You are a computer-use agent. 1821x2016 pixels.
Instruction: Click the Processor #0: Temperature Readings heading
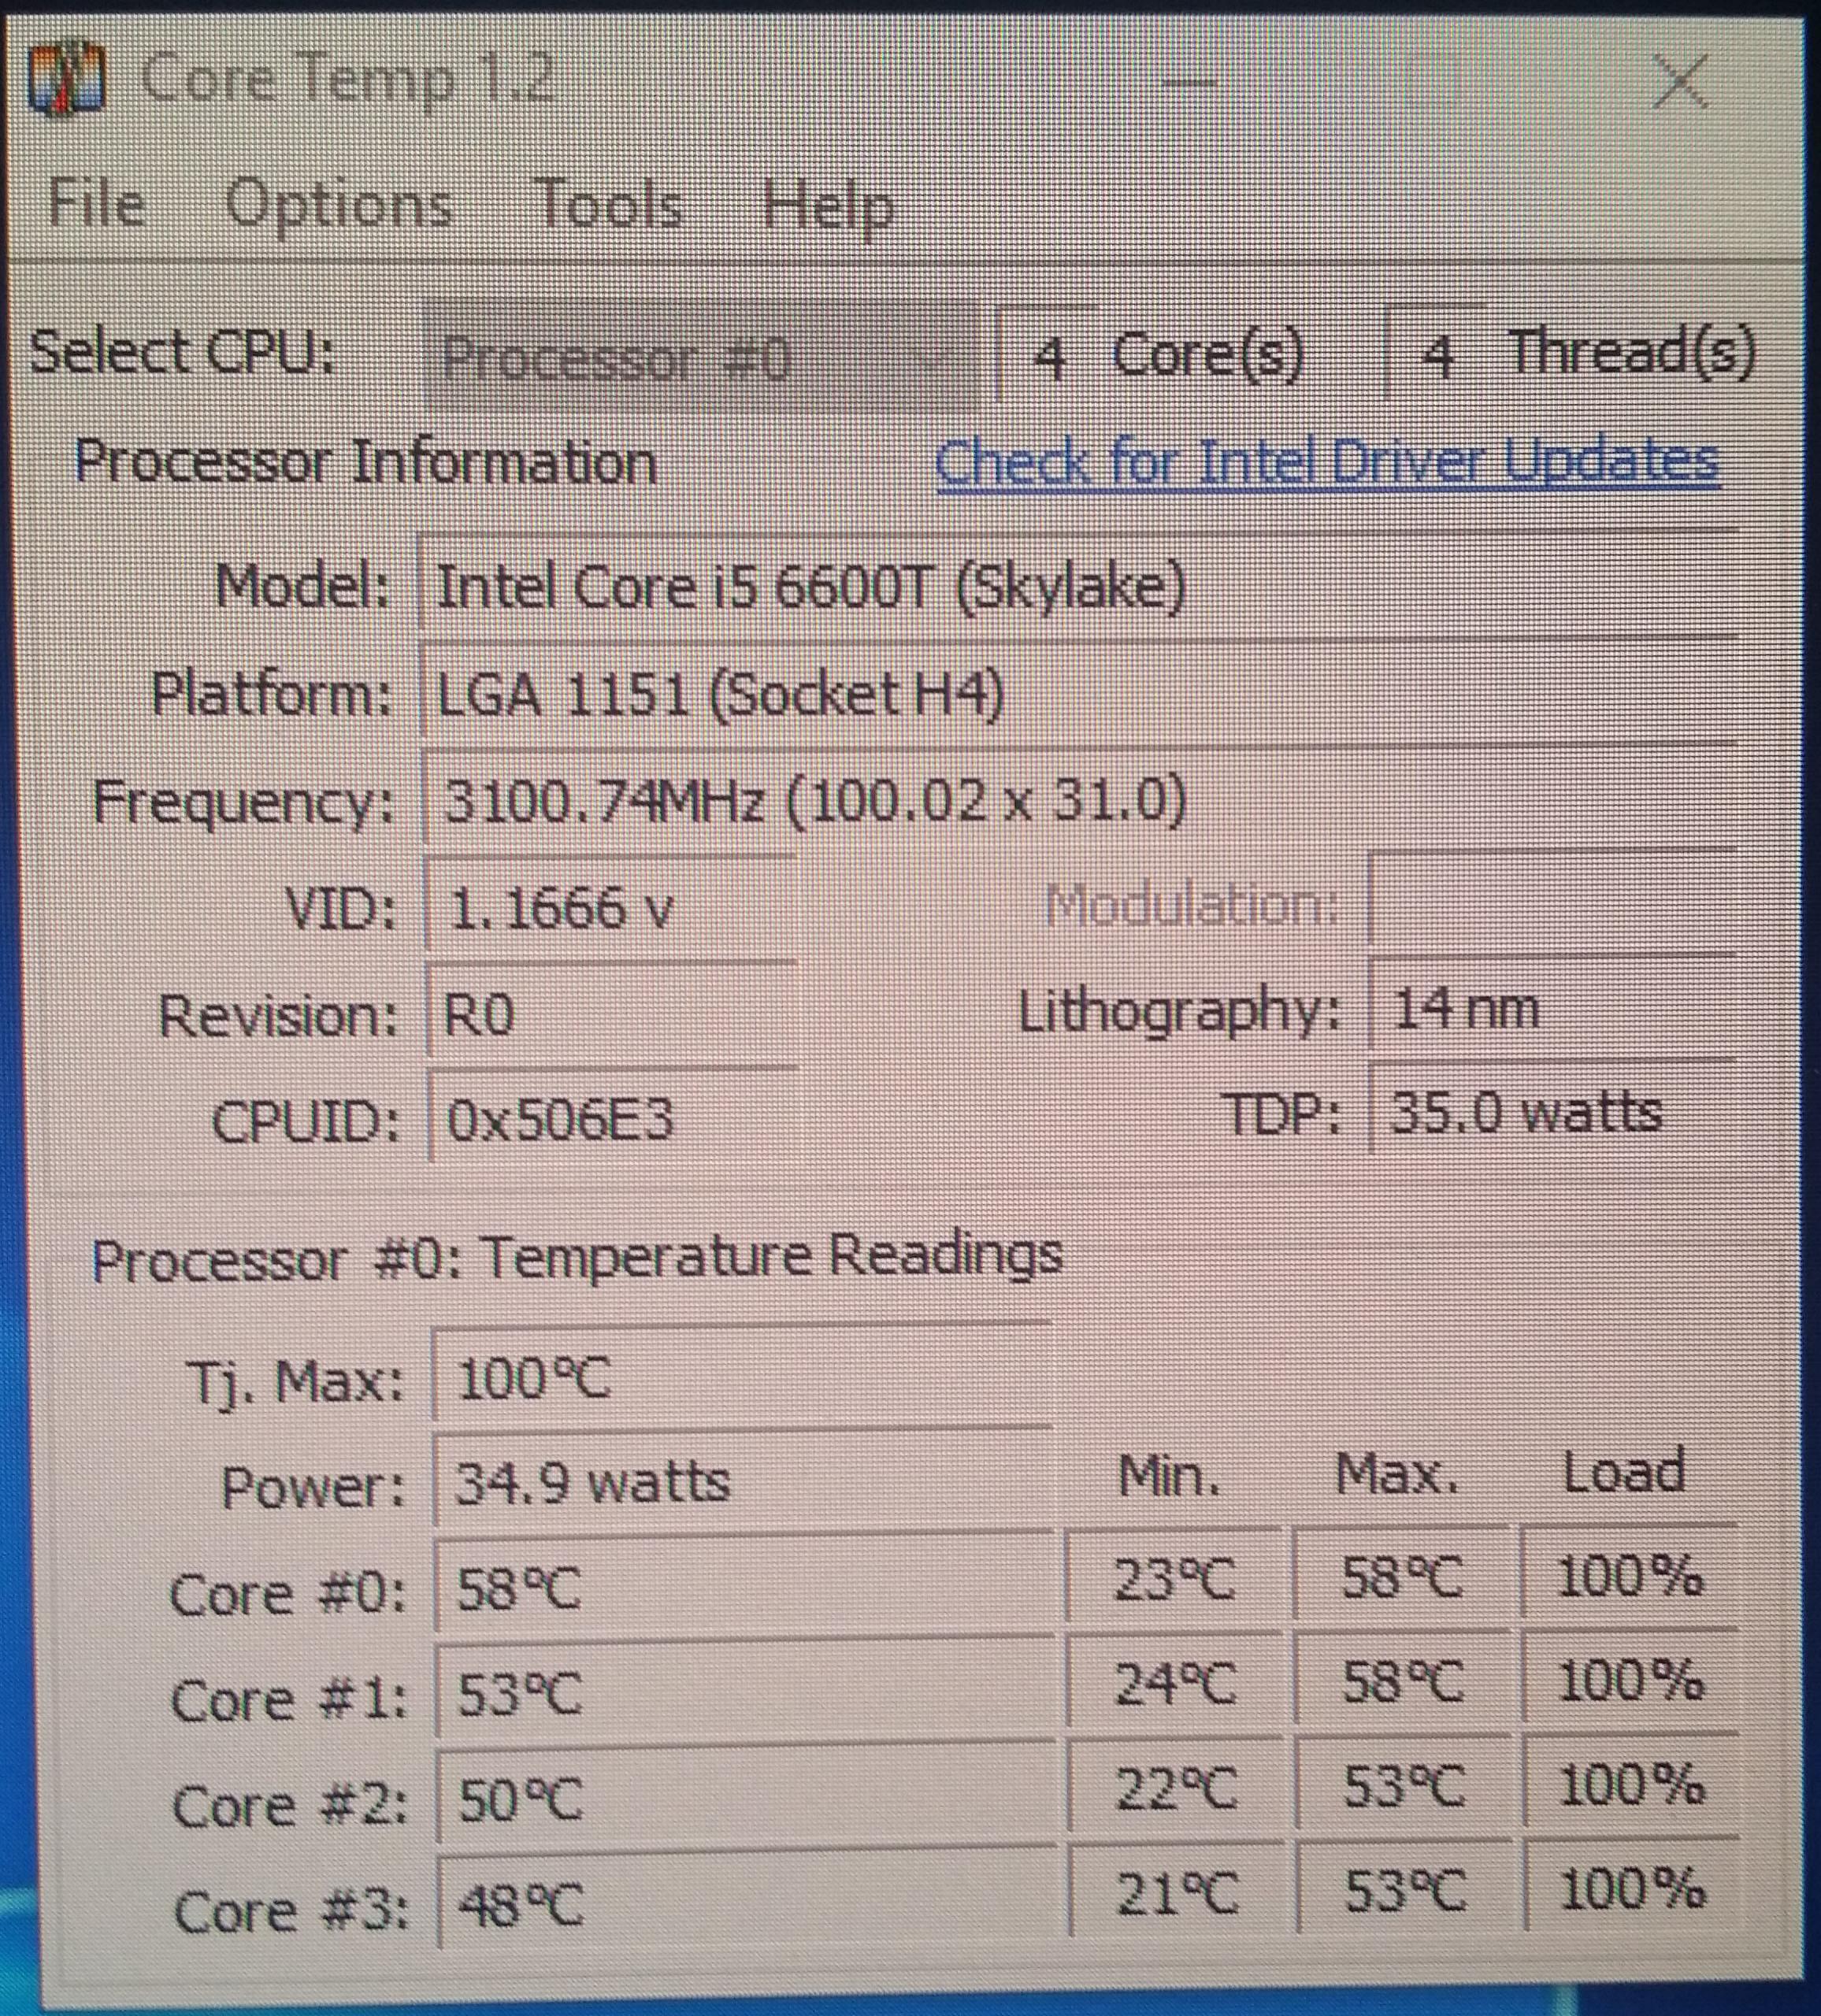coord(577,1257)
